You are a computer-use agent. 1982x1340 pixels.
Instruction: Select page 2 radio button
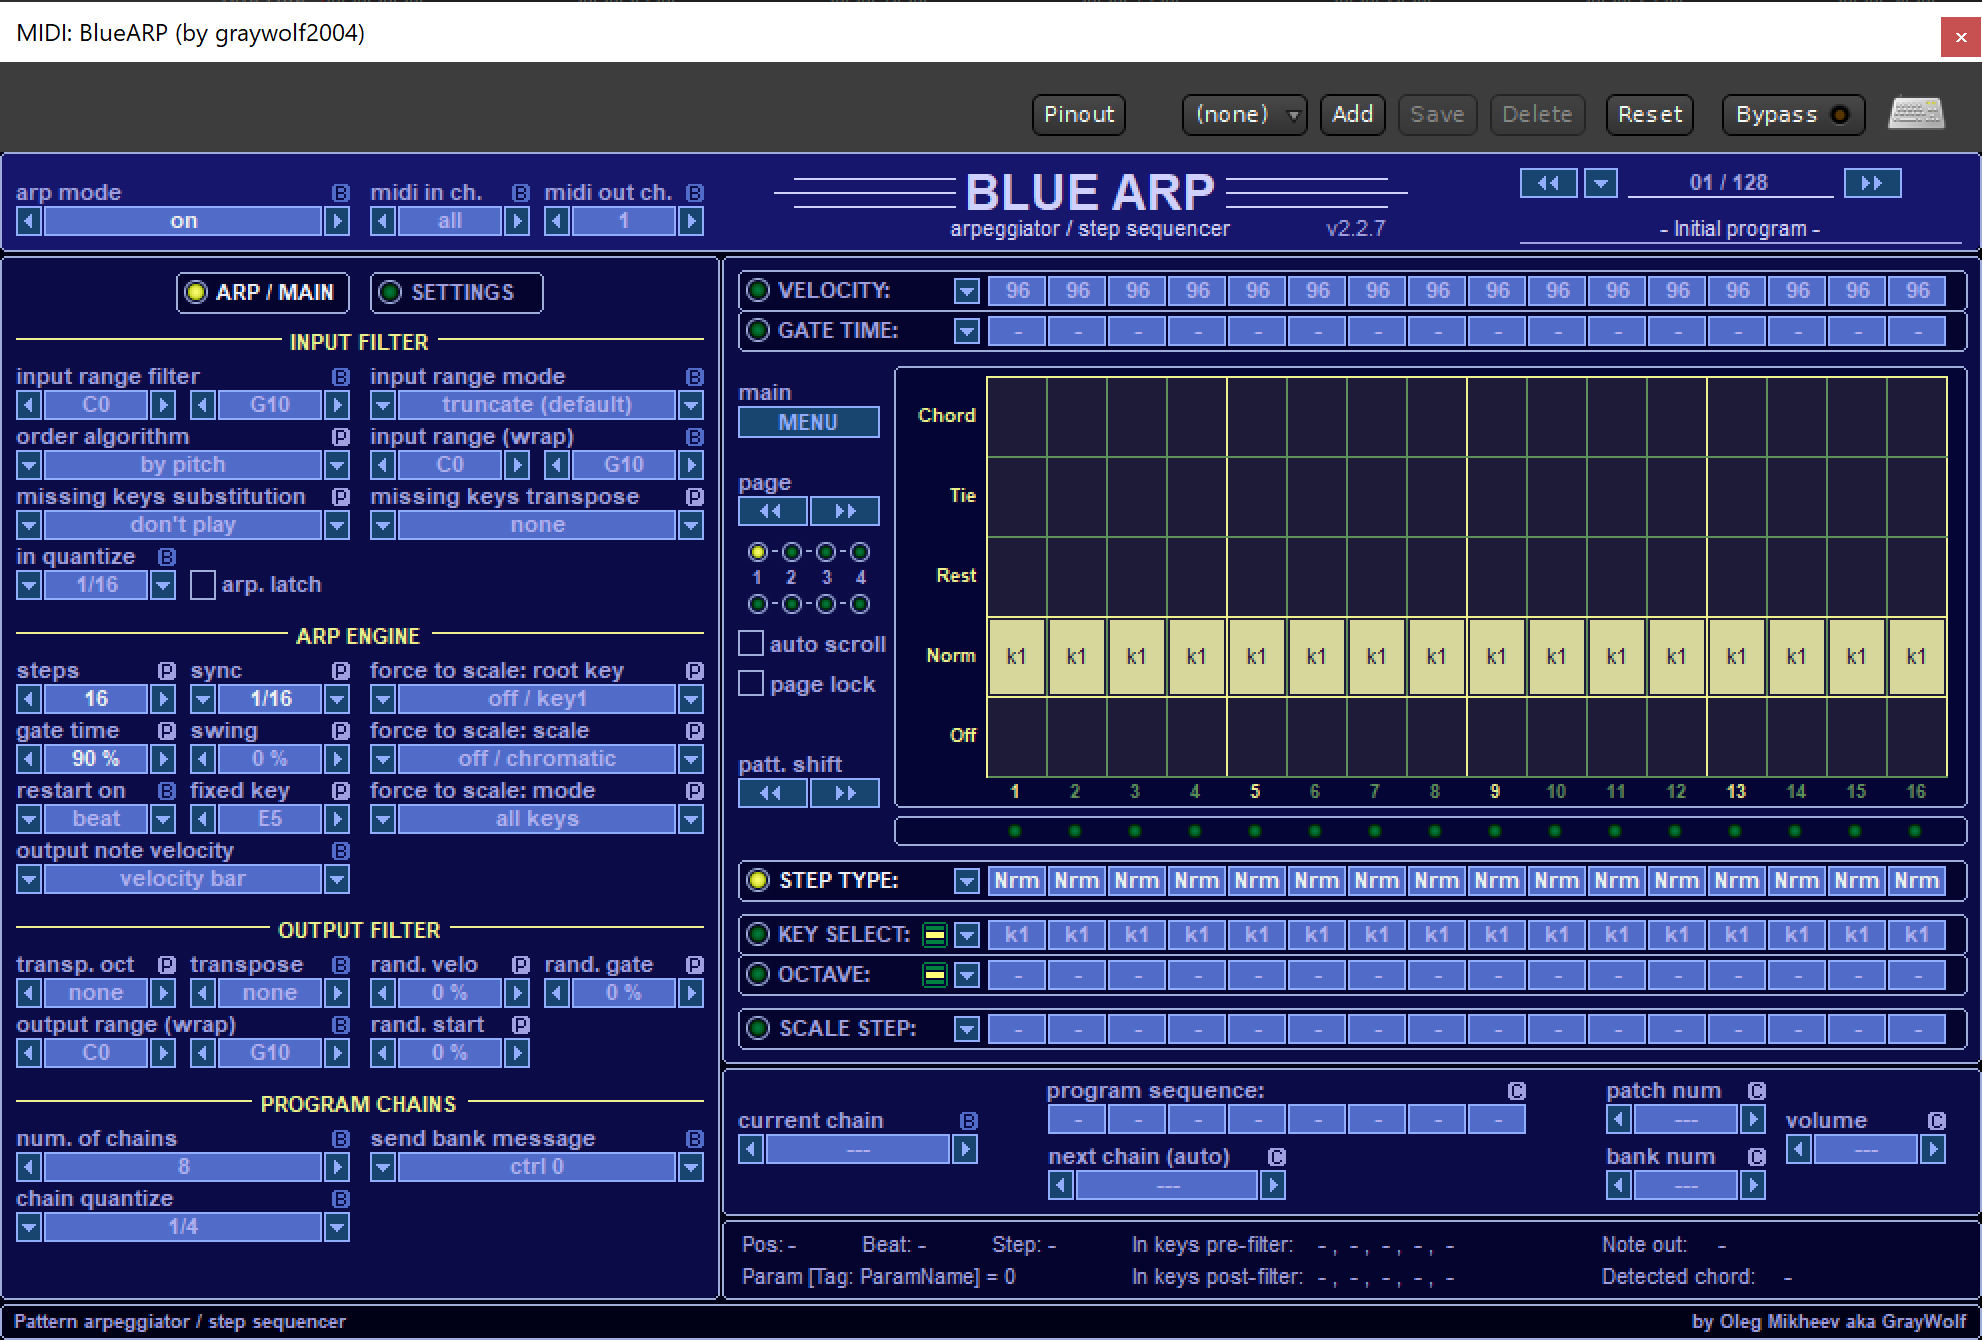pyautogui.click(x=791, y=551)
